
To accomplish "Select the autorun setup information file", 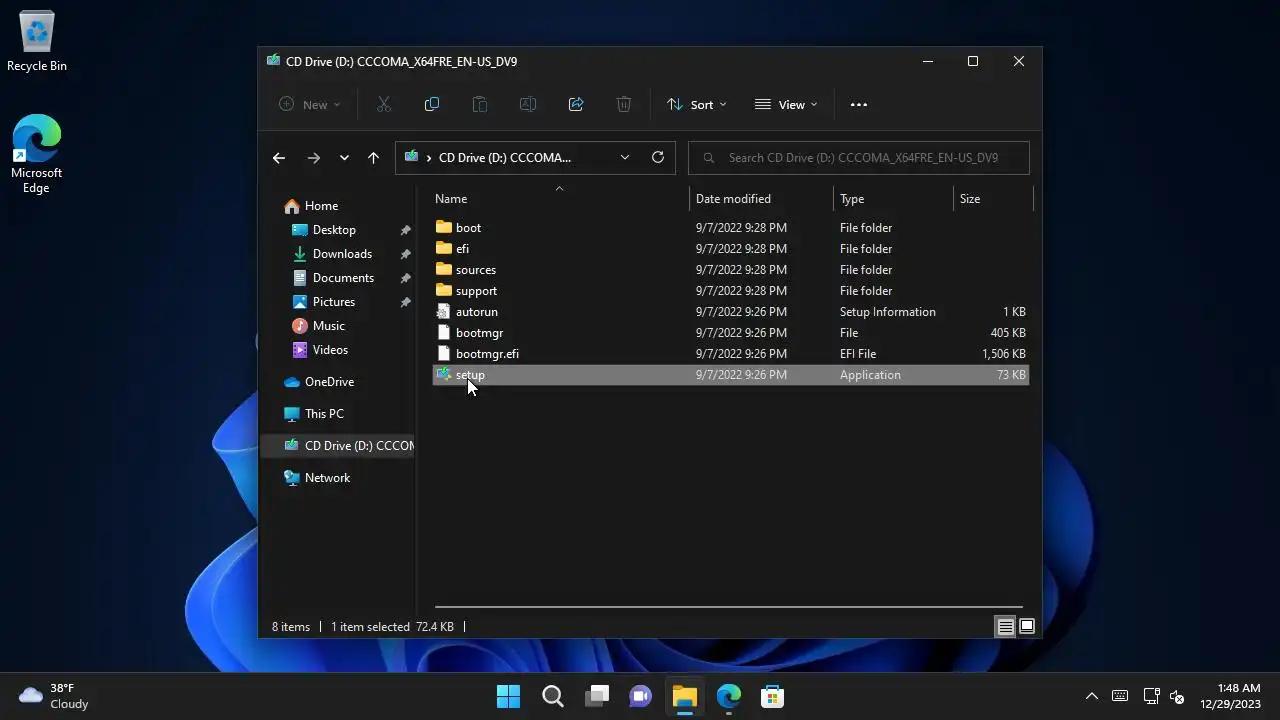I will point(730,312).
